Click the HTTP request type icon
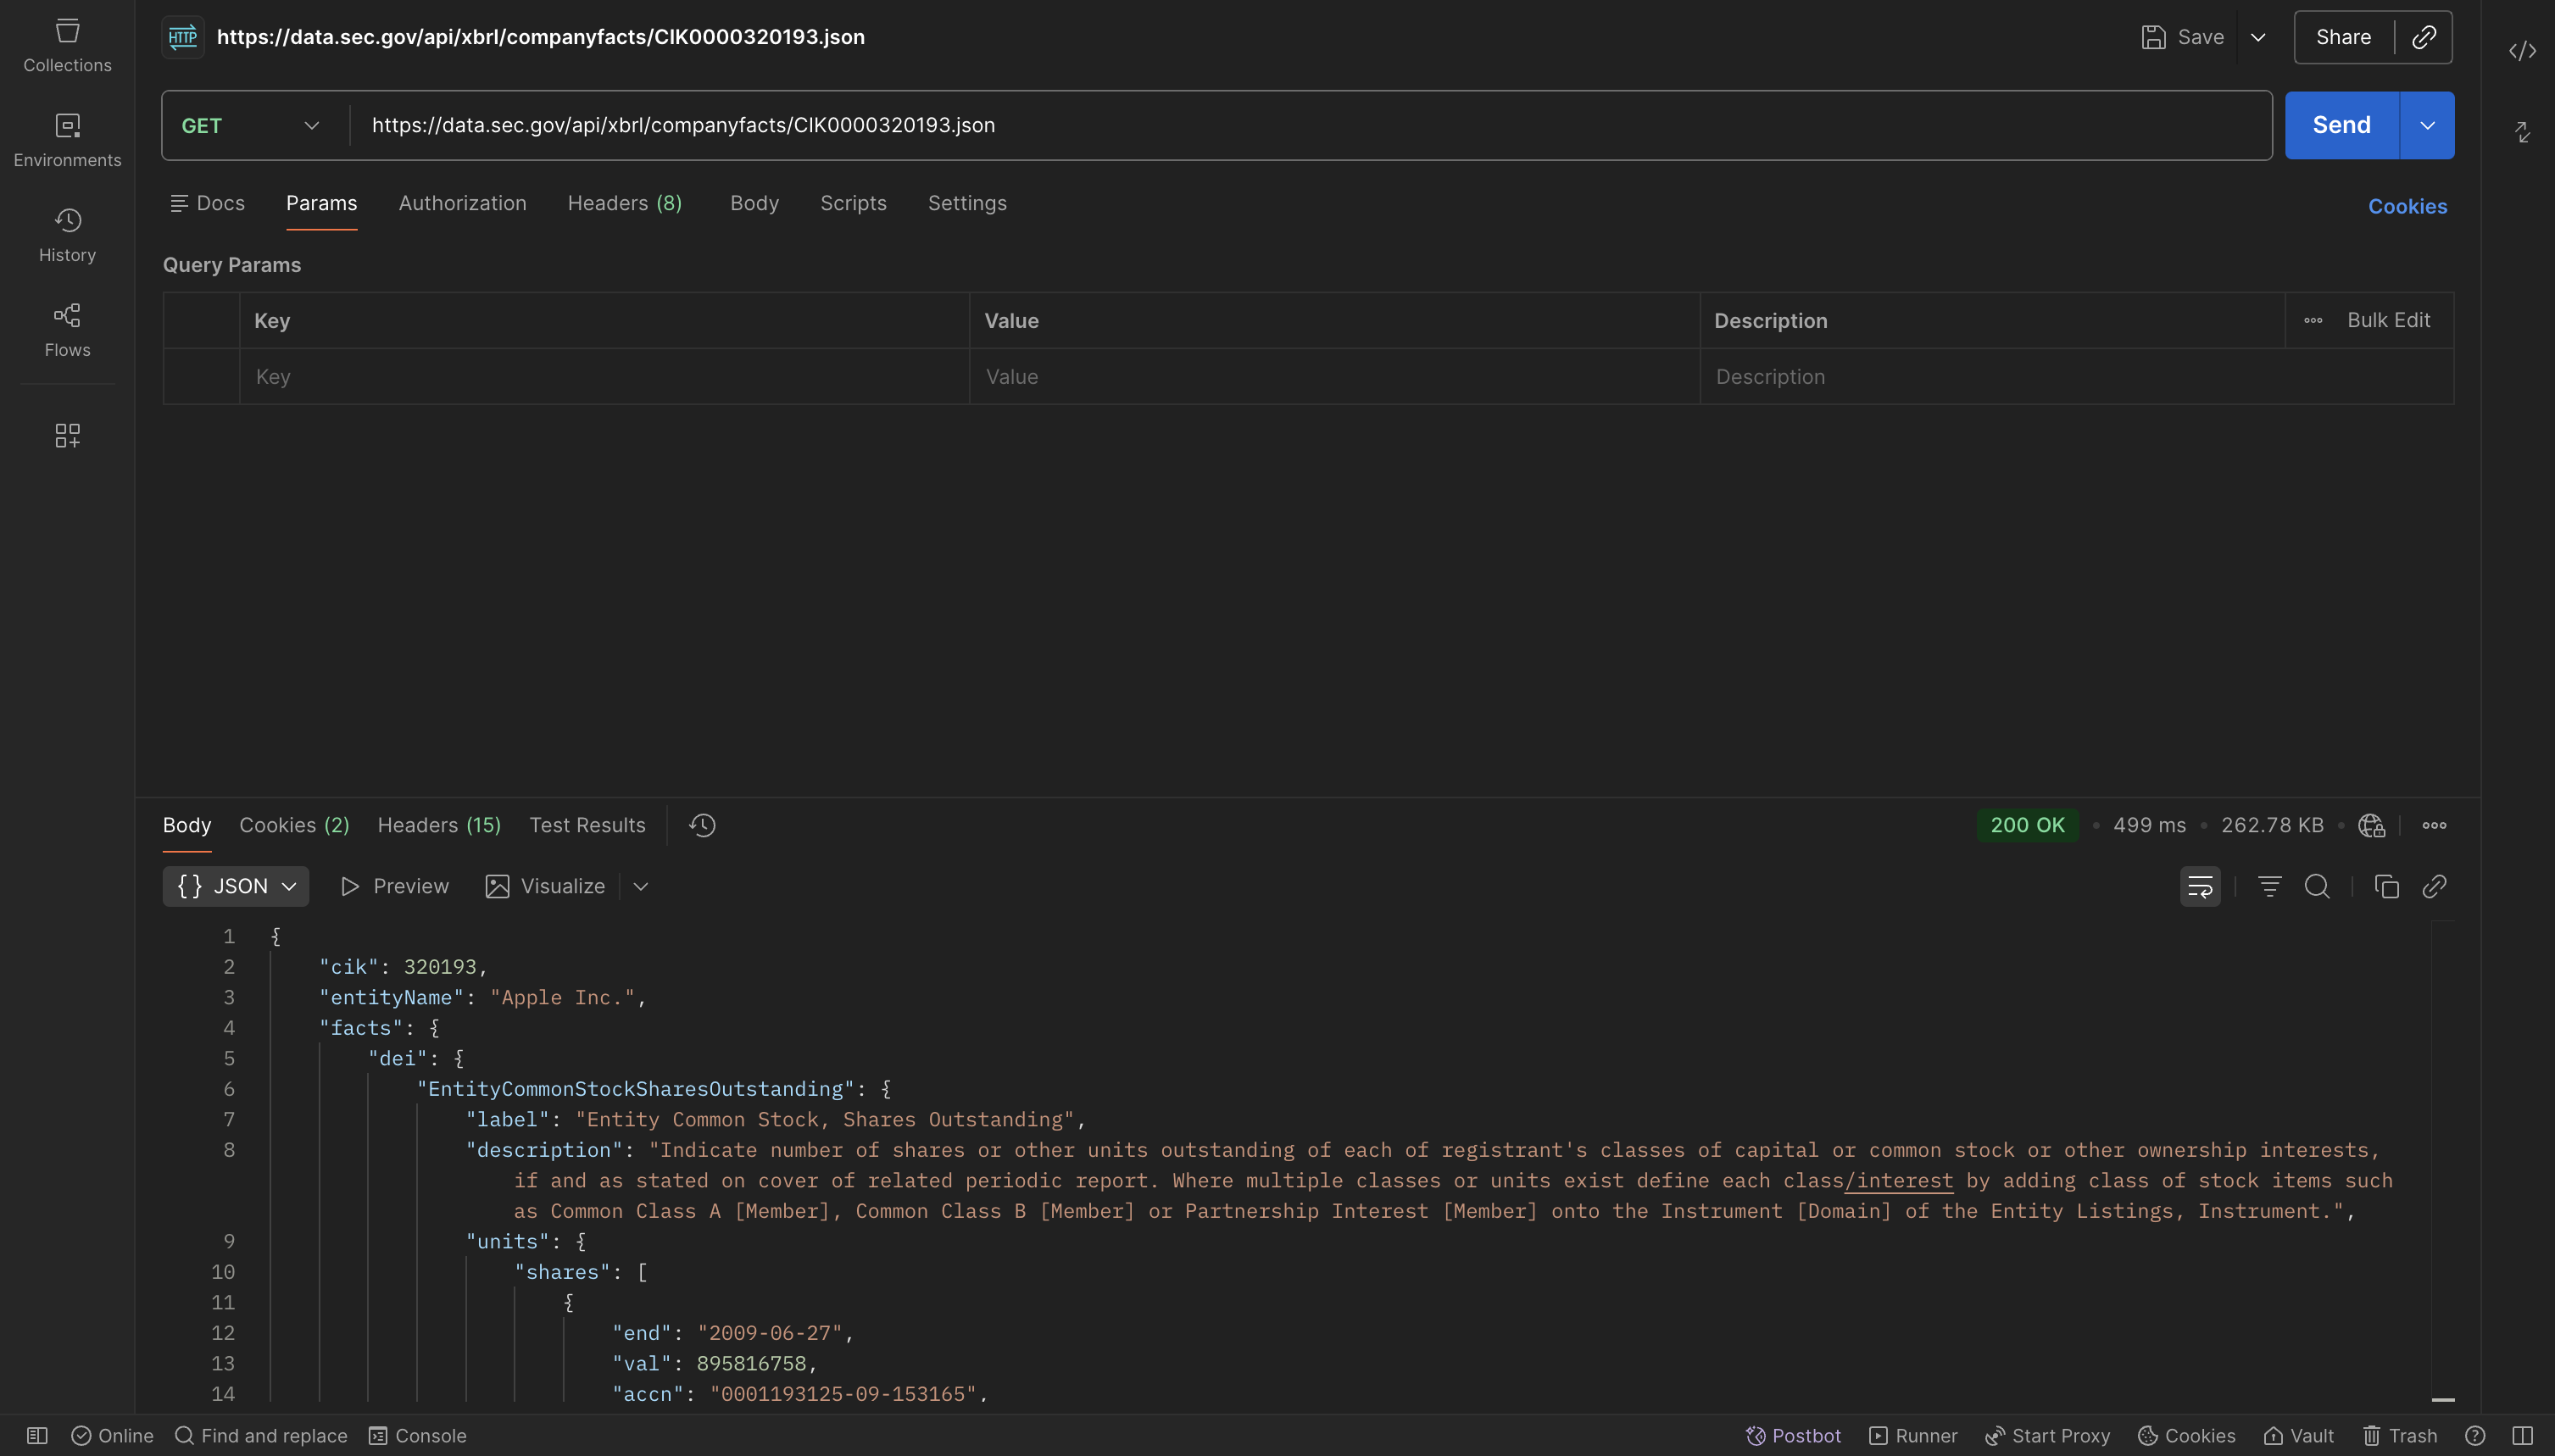 (183, 37)
